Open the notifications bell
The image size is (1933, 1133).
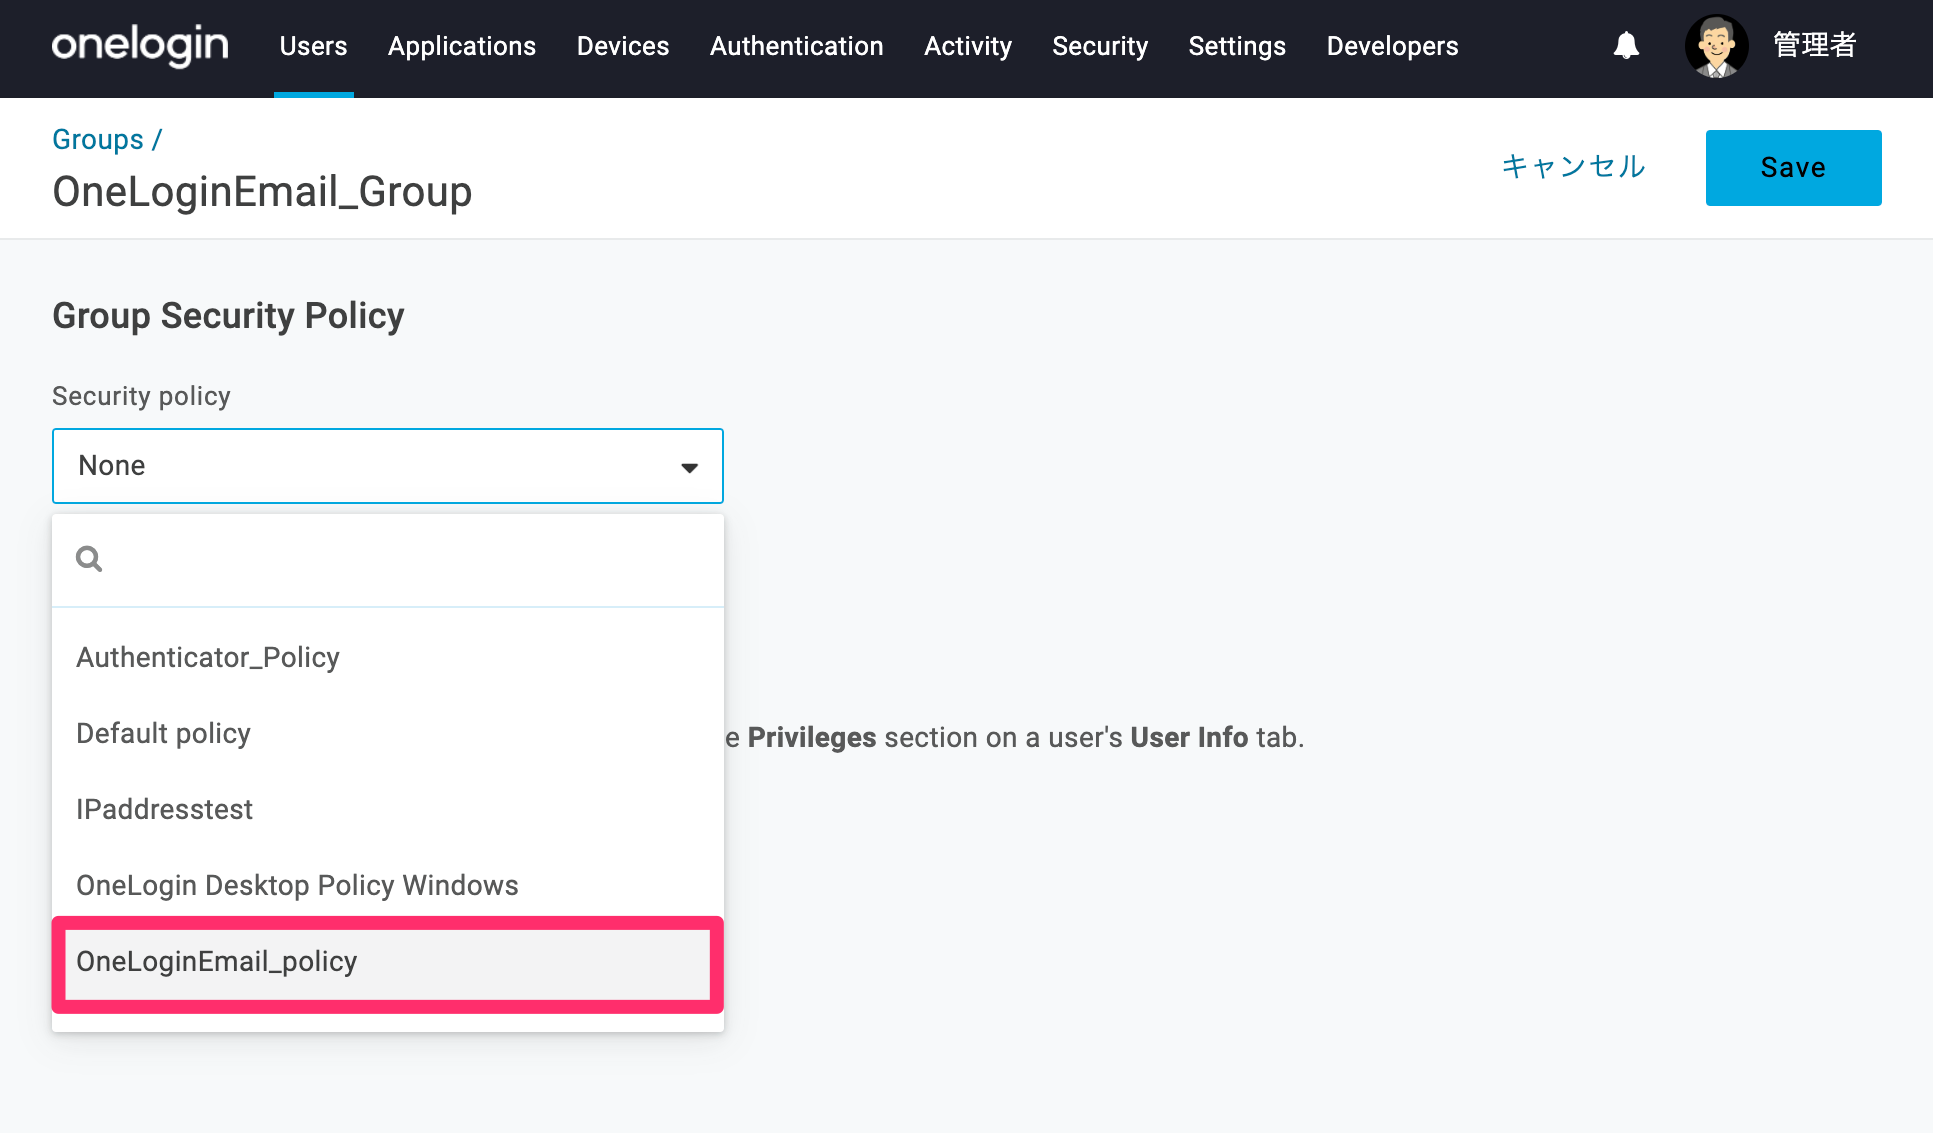[x=1626, y=46]
